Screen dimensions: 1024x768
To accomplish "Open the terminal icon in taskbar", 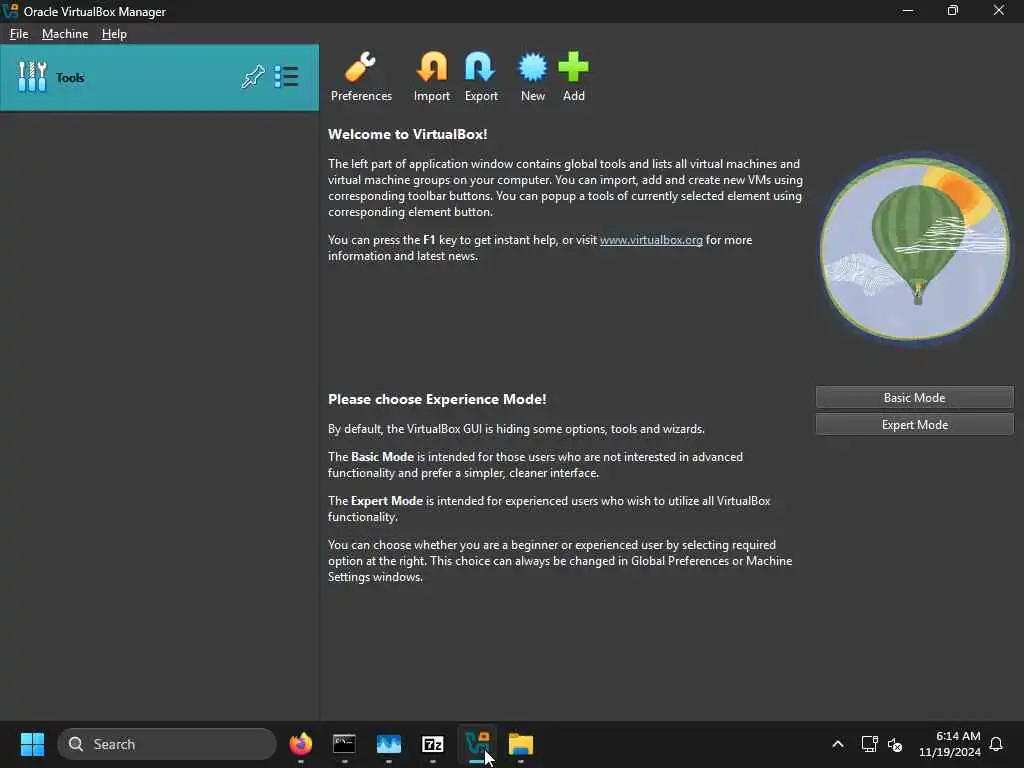I will [x=344, y=744].
